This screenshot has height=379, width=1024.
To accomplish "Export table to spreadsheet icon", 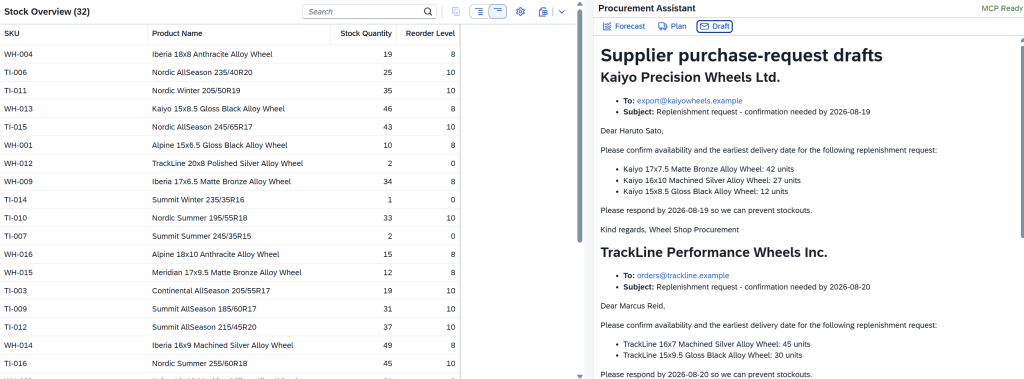I will coord(543,12).
